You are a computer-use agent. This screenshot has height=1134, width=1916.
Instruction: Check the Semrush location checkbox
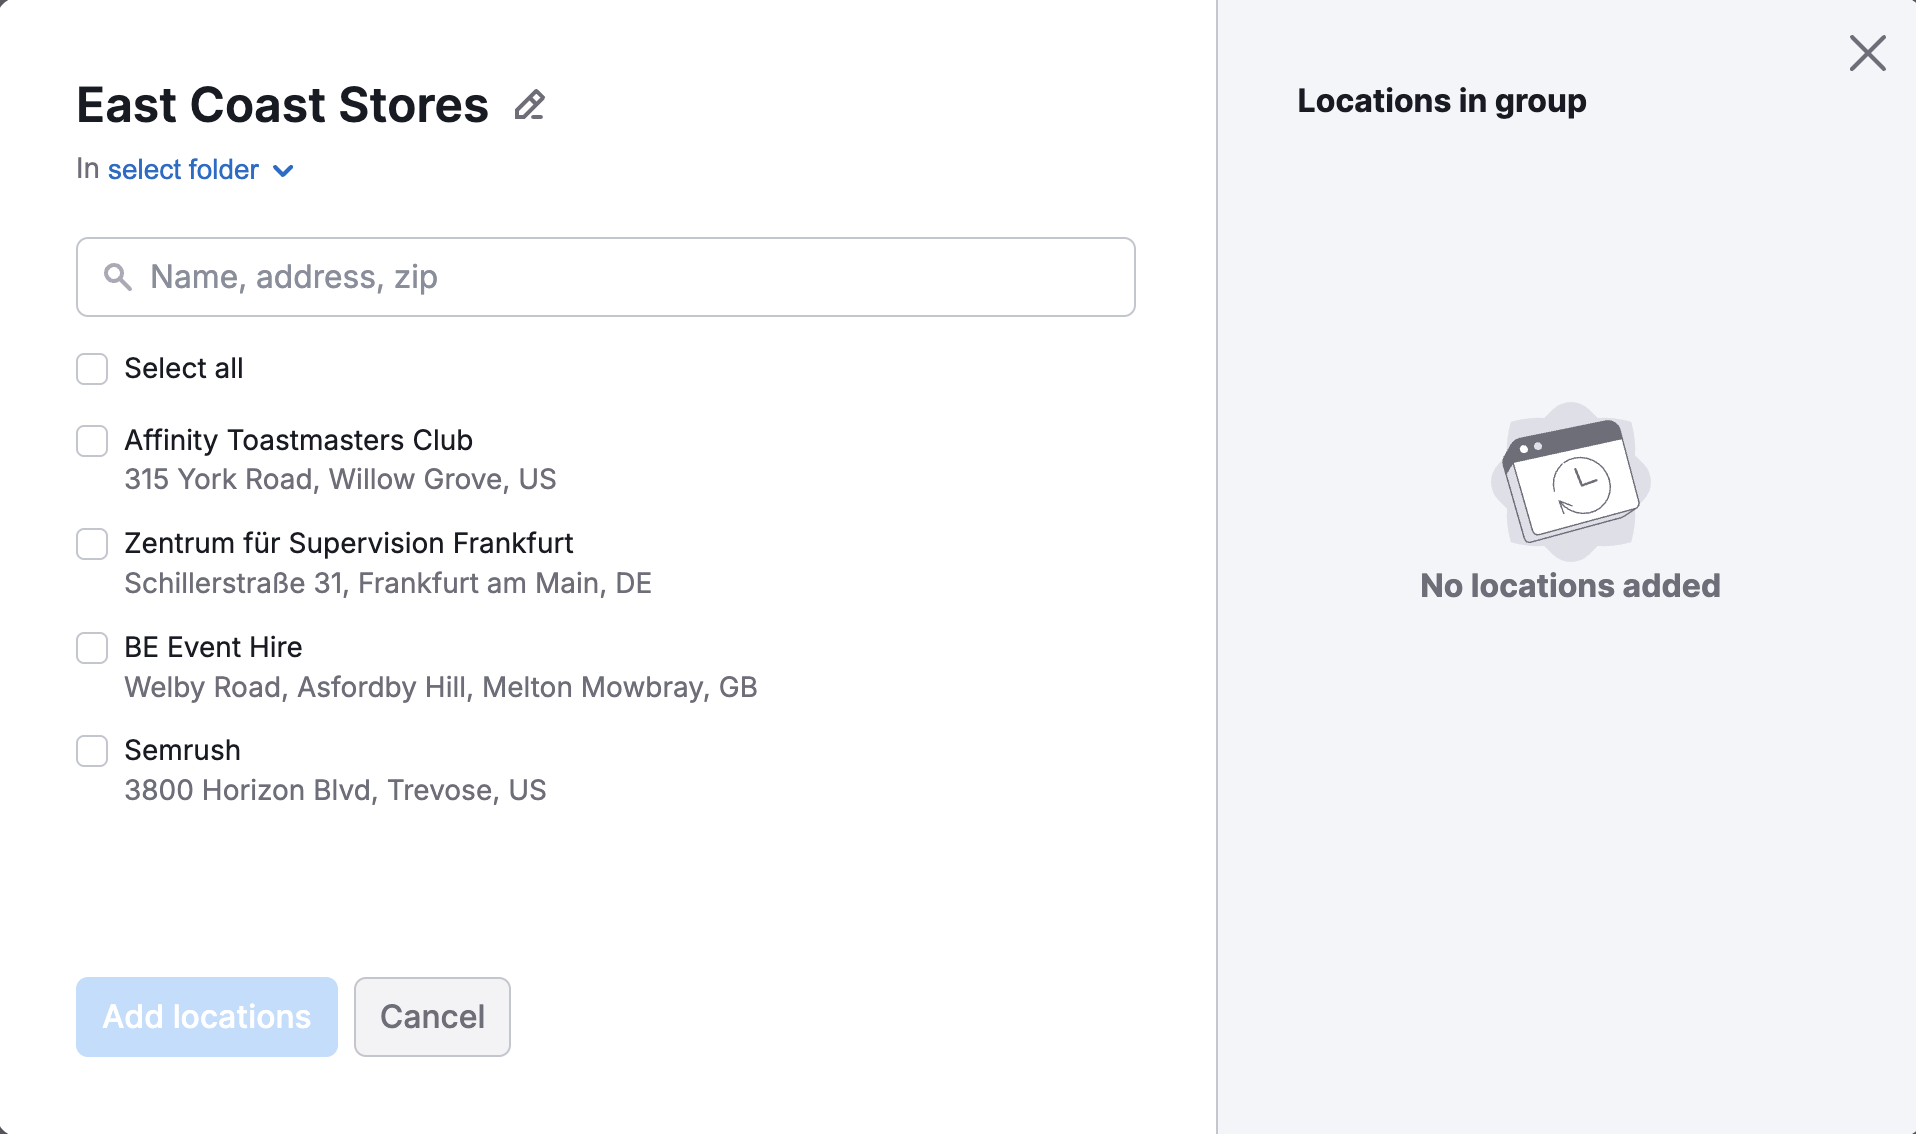coord(91,751)
